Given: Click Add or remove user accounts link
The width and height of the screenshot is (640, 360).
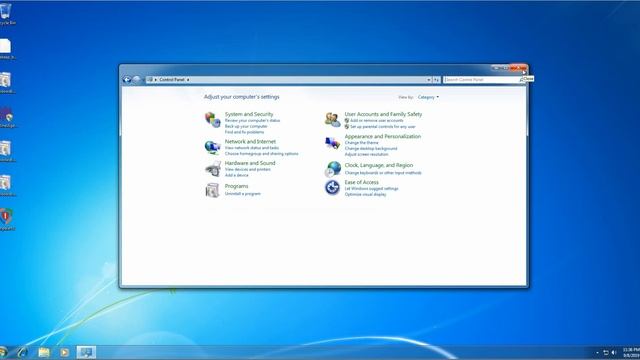Looking at the screenshot, I should 377,120.
